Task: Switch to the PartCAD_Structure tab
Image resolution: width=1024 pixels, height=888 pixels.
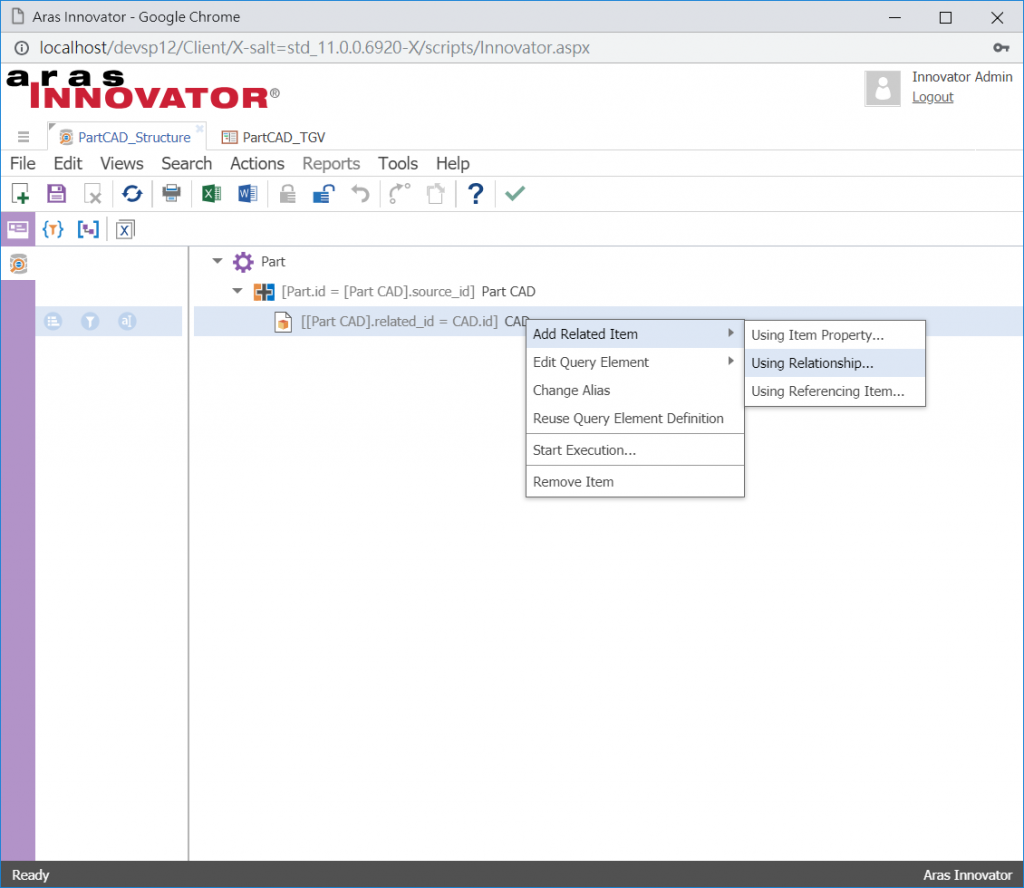Action: [x=127, y=137]
